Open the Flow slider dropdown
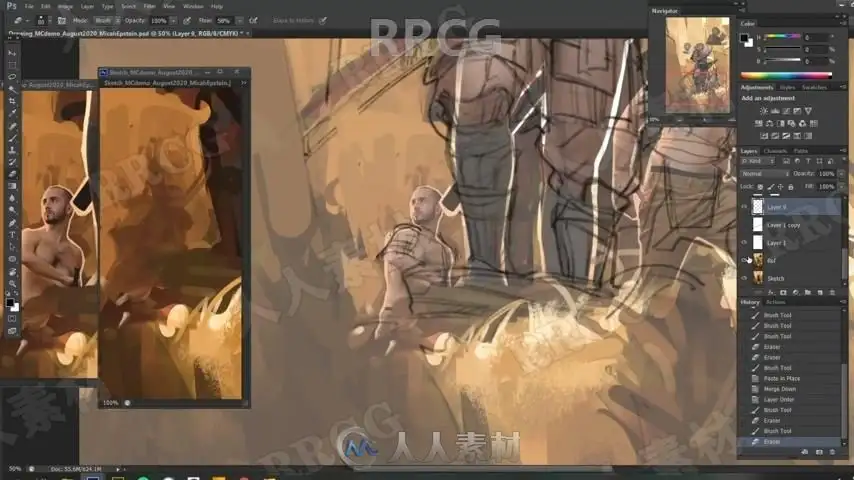 (x=239, y=21)
